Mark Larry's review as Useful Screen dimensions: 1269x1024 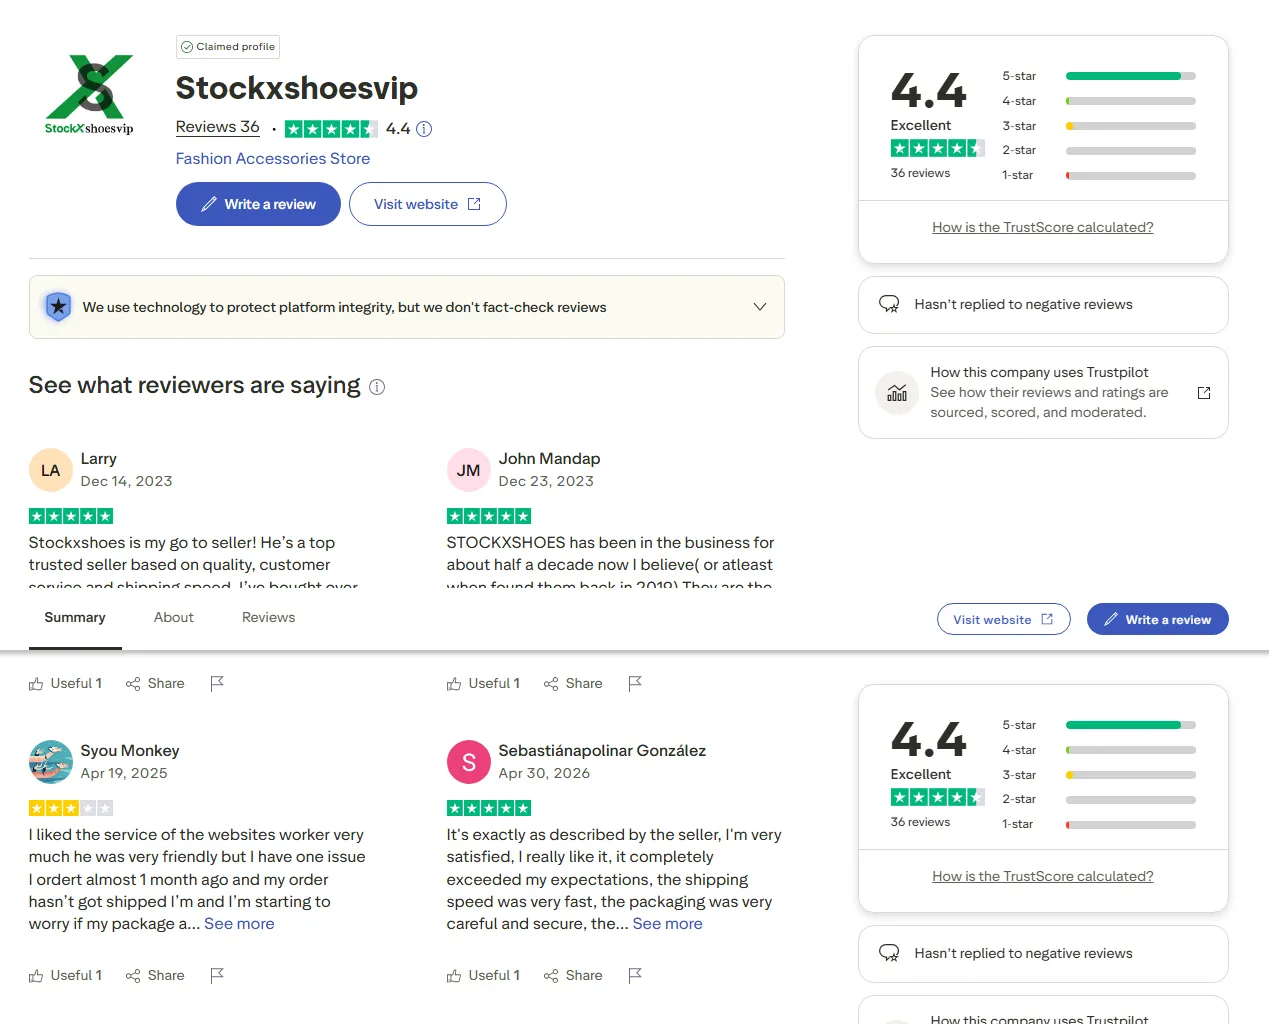[65, 684]
